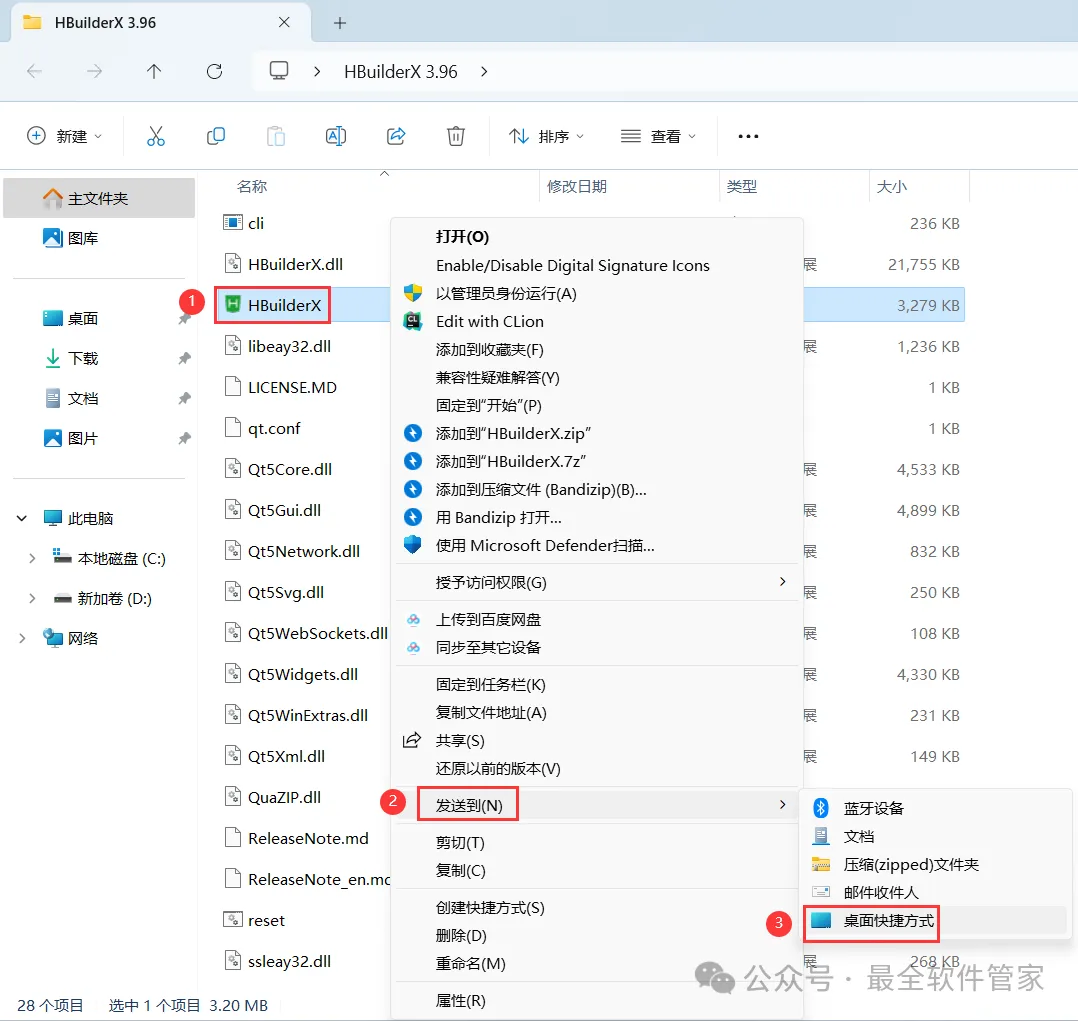Click the Rename icon in toolbar
1078x1021 pixels.
336,136
